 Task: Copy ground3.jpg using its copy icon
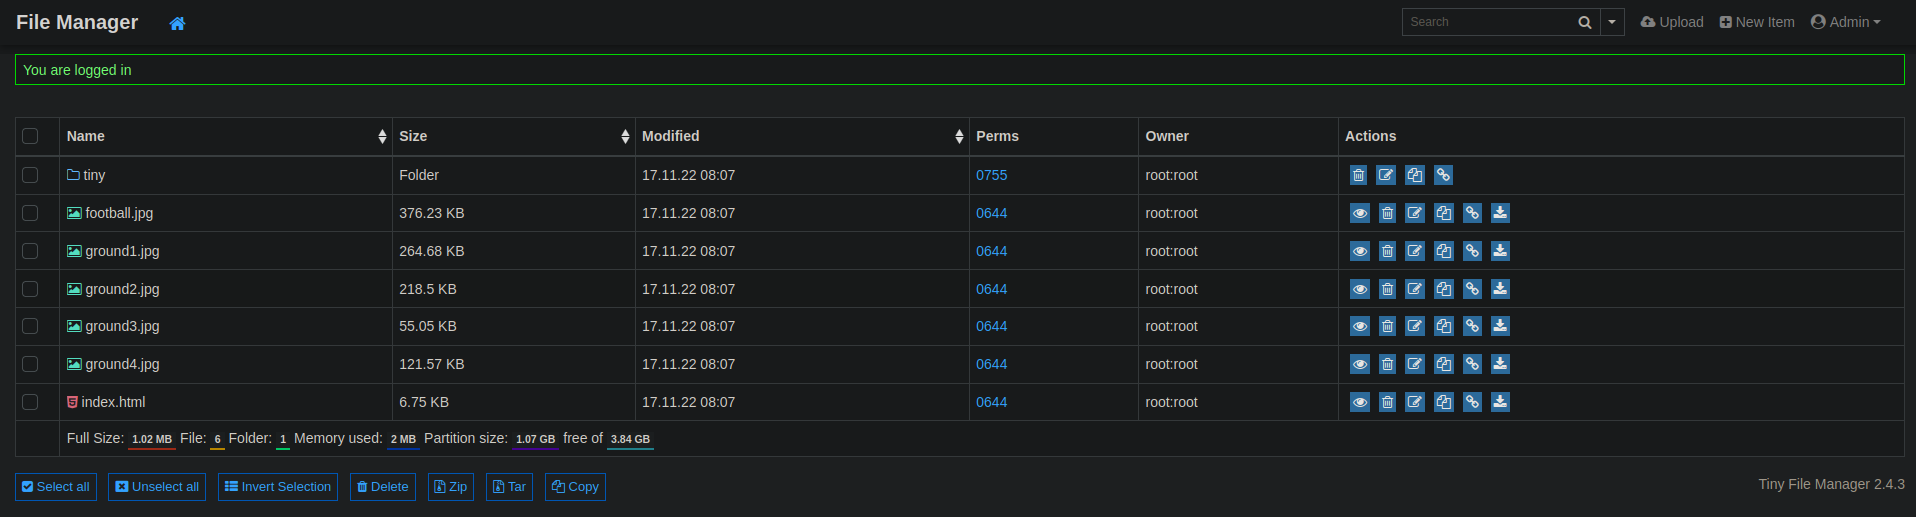tap(1443, 326)
